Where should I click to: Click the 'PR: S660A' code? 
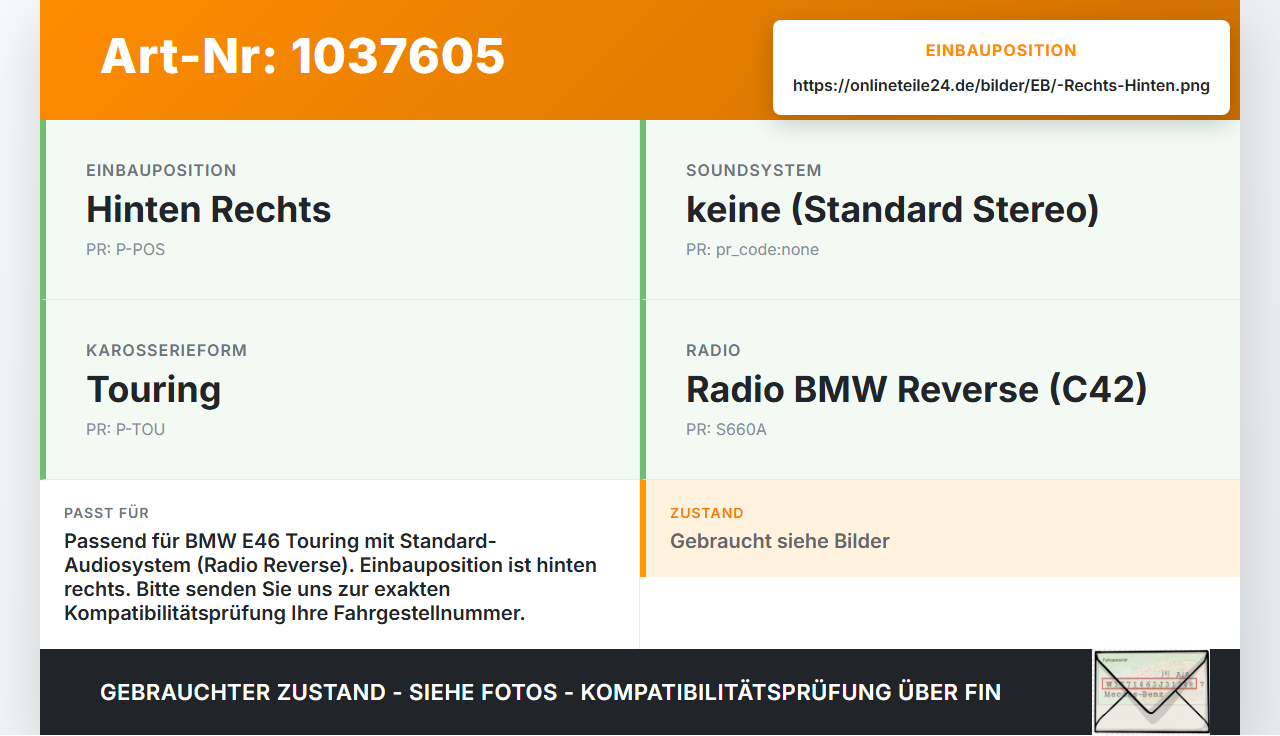pos(727,429)
